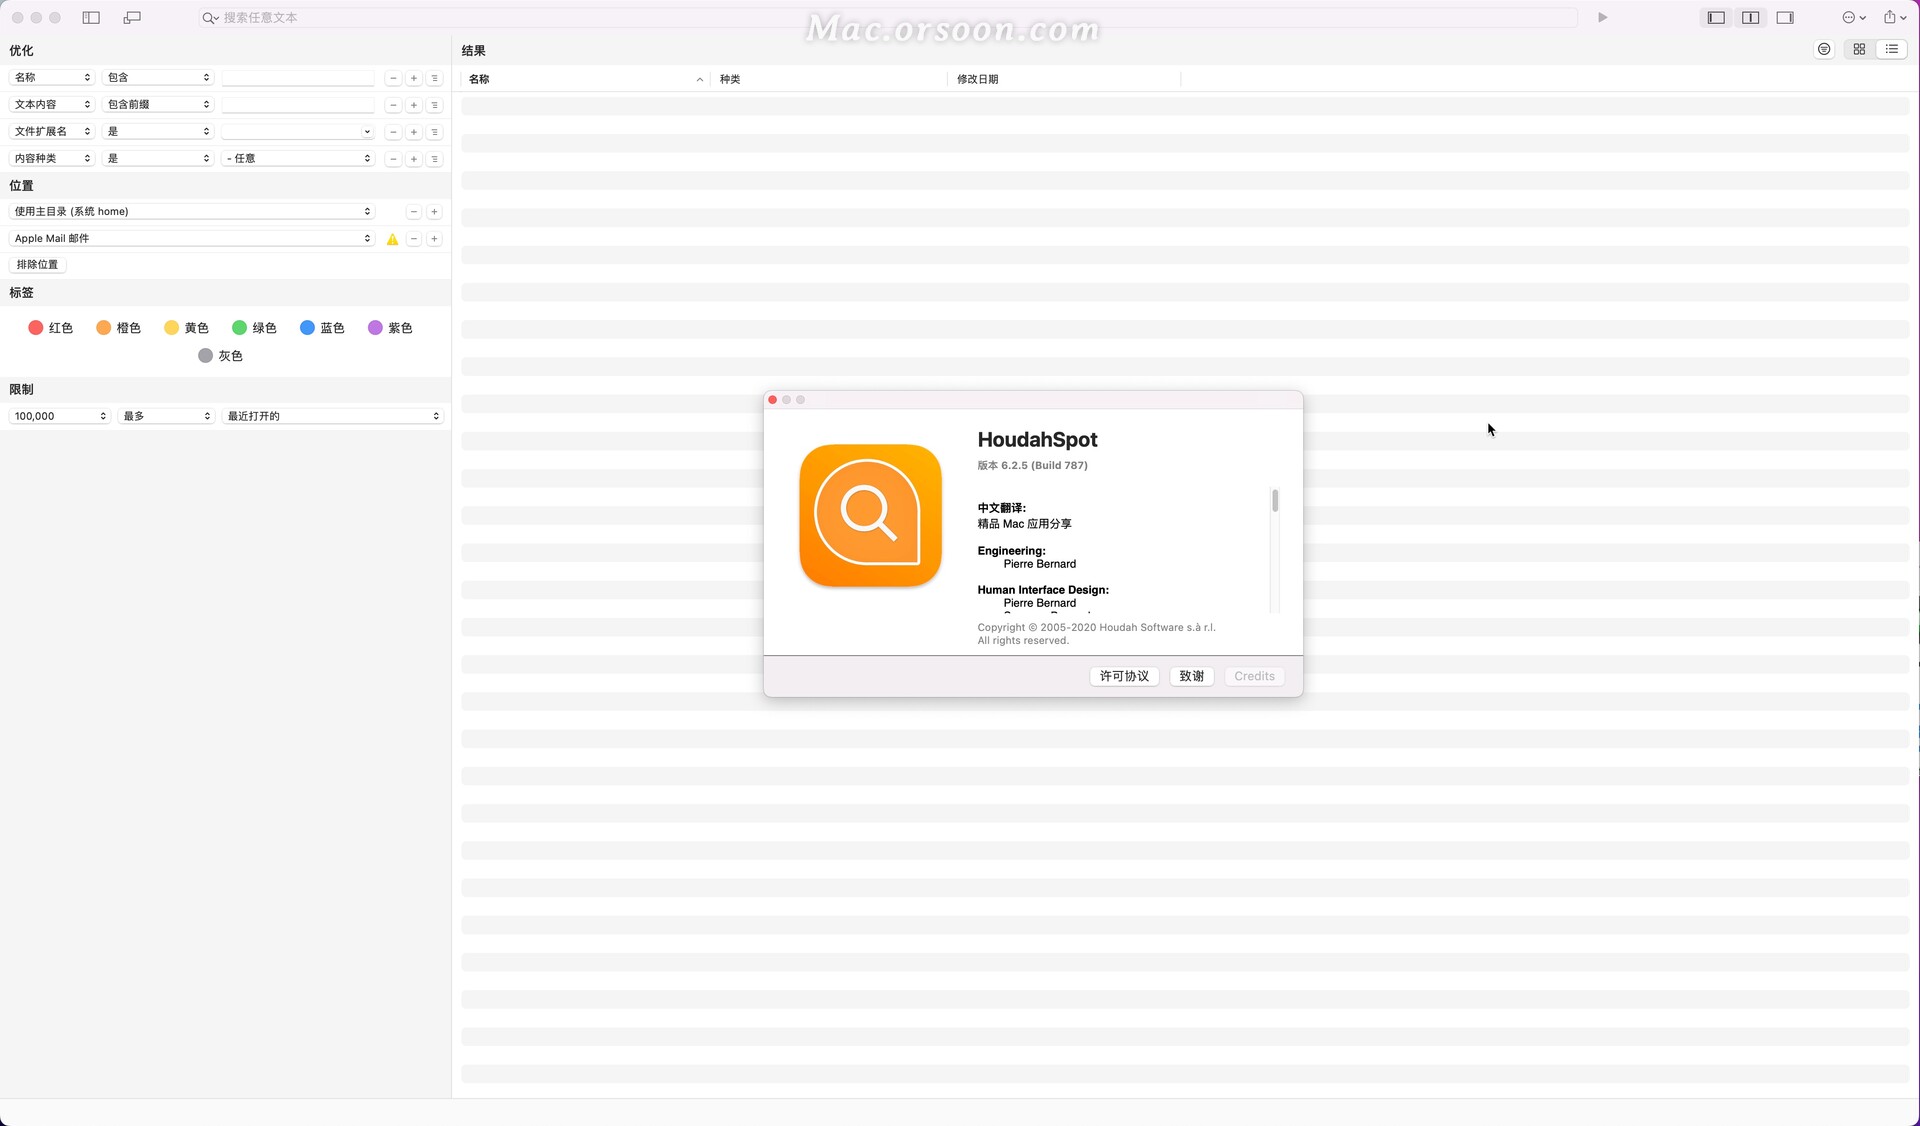The image size is (1920, 1126).
Task: Open the ellipsis actions menu
Action: point(1854,17)
